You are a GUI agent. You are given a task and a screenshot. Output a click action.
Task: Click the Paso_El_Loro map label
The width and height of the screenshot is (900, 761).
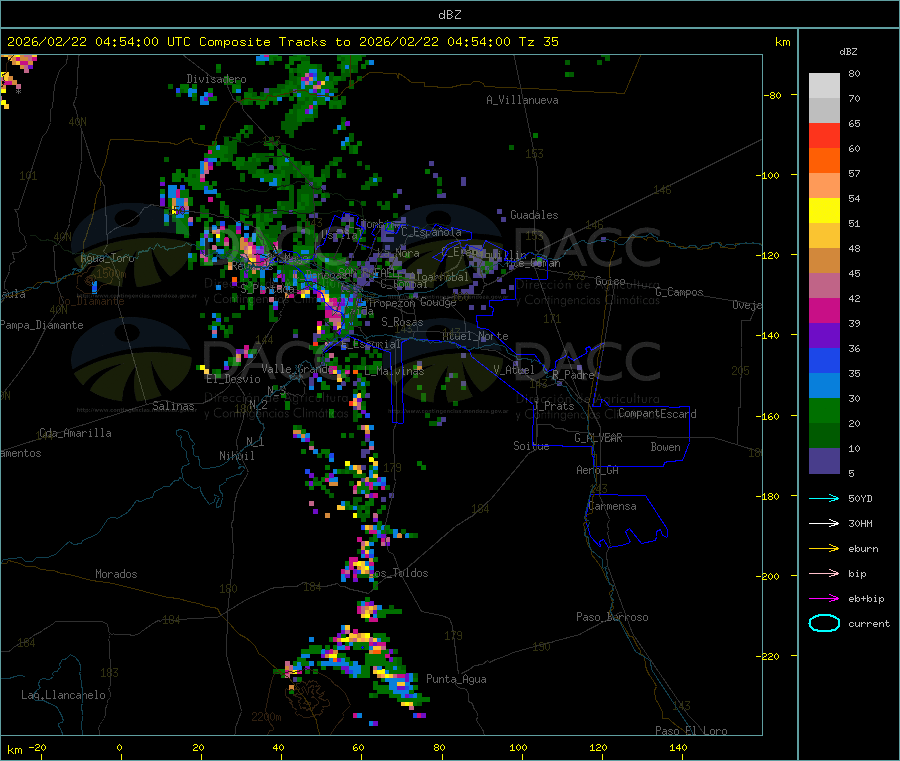[x=691, y=731]
